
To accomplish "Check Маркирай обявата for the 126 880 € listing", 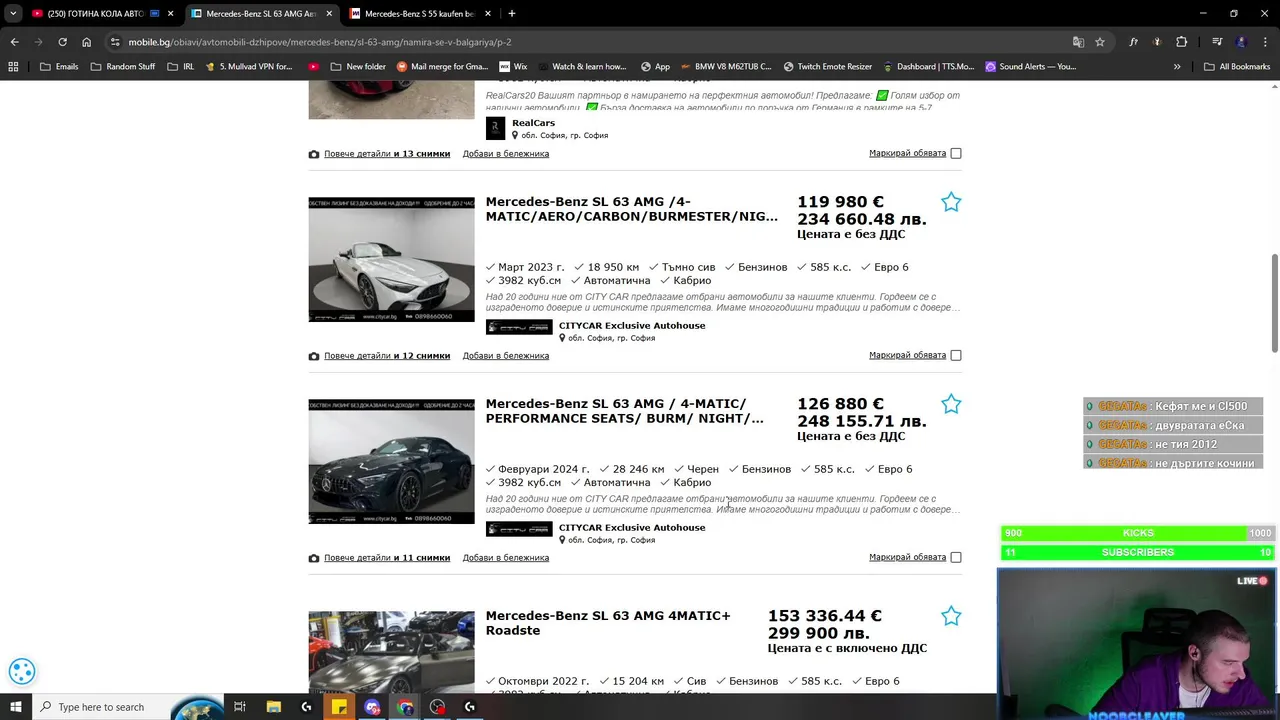I will coord(956,557).
